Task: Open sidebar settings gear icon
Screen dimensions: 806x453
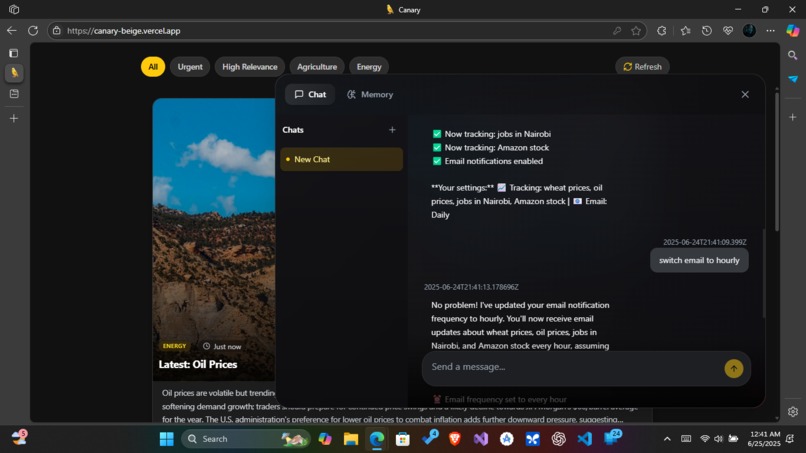Action: click(x=793, y=412)
